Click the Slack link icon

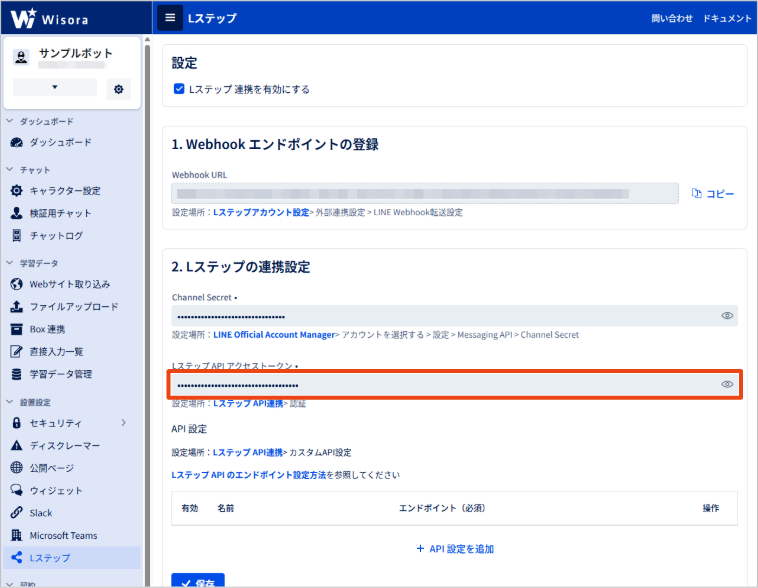pyautogui.click(x=16, y=513)
